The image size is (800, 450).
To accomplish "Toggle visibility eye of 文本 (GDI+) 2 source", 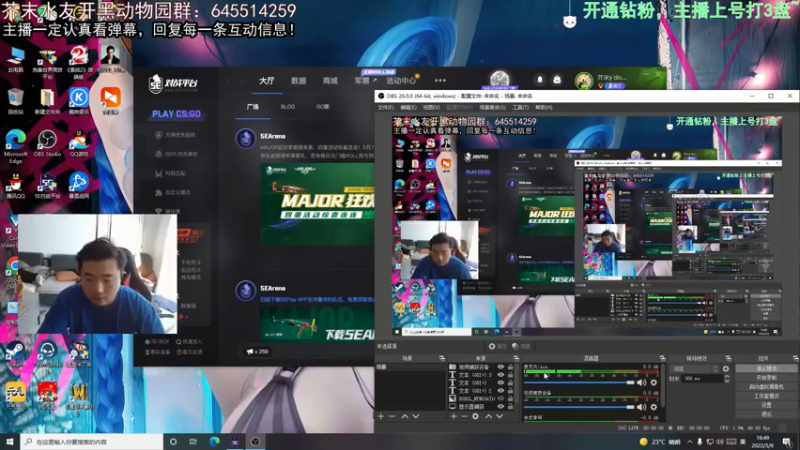I will tap(501, 391).
